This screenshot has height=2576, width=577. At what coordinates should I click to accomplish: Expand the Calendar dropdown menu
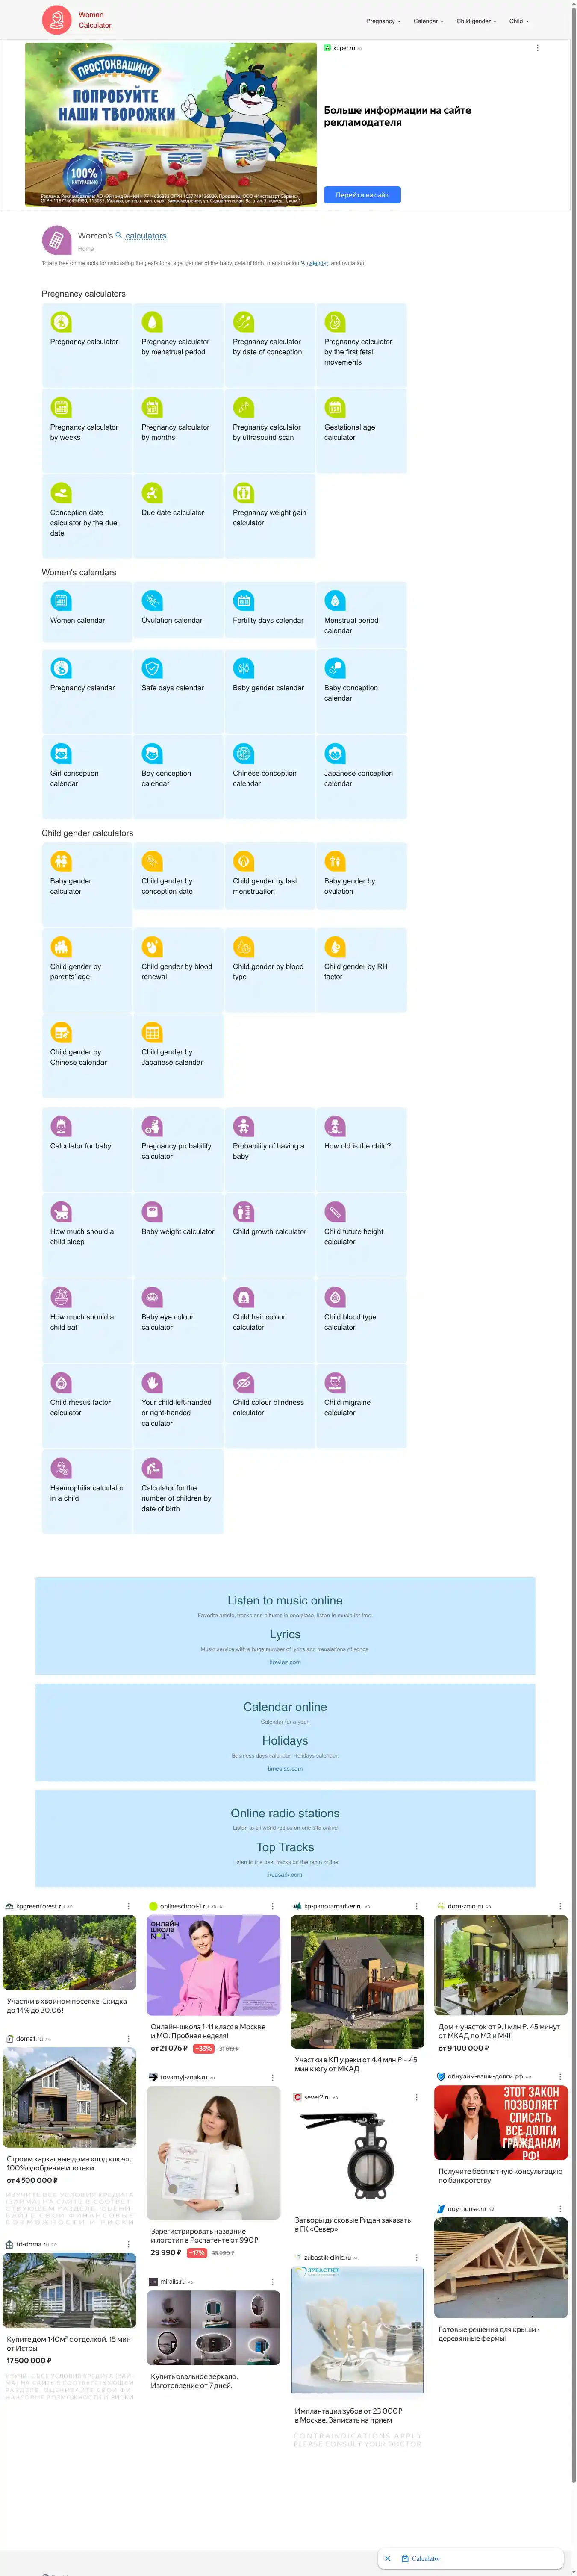(x=428, y=21)
